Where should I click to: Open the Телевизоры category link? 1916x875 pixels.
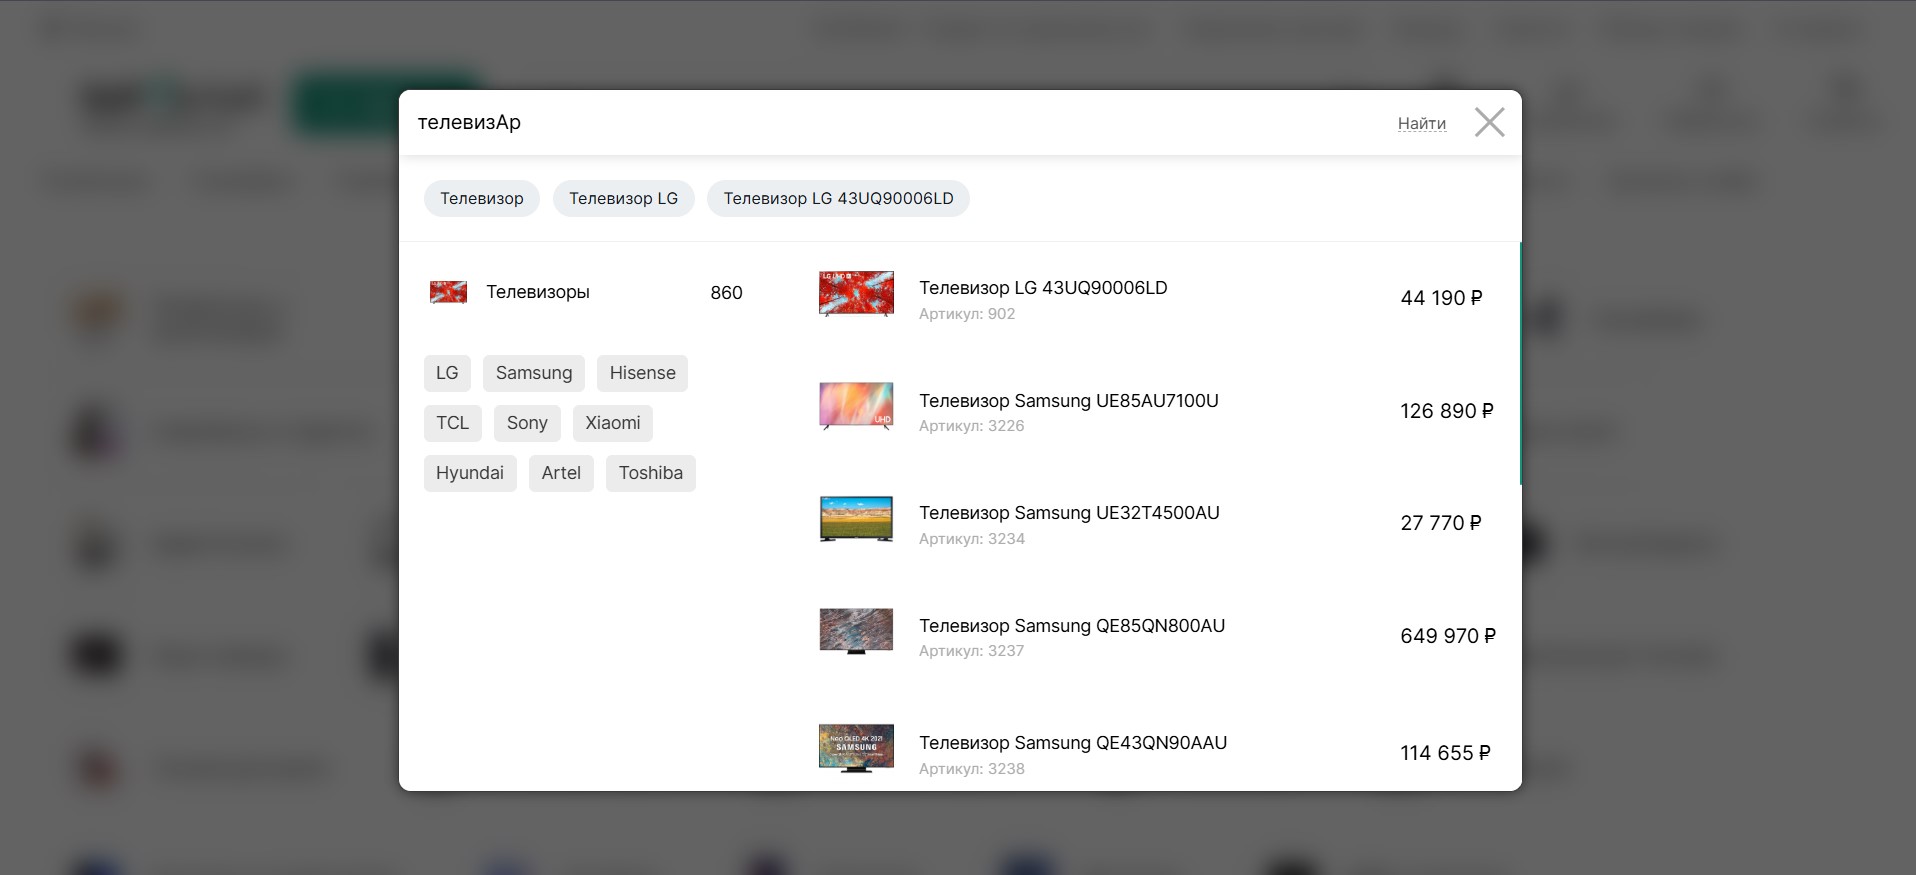pos(538,292)
